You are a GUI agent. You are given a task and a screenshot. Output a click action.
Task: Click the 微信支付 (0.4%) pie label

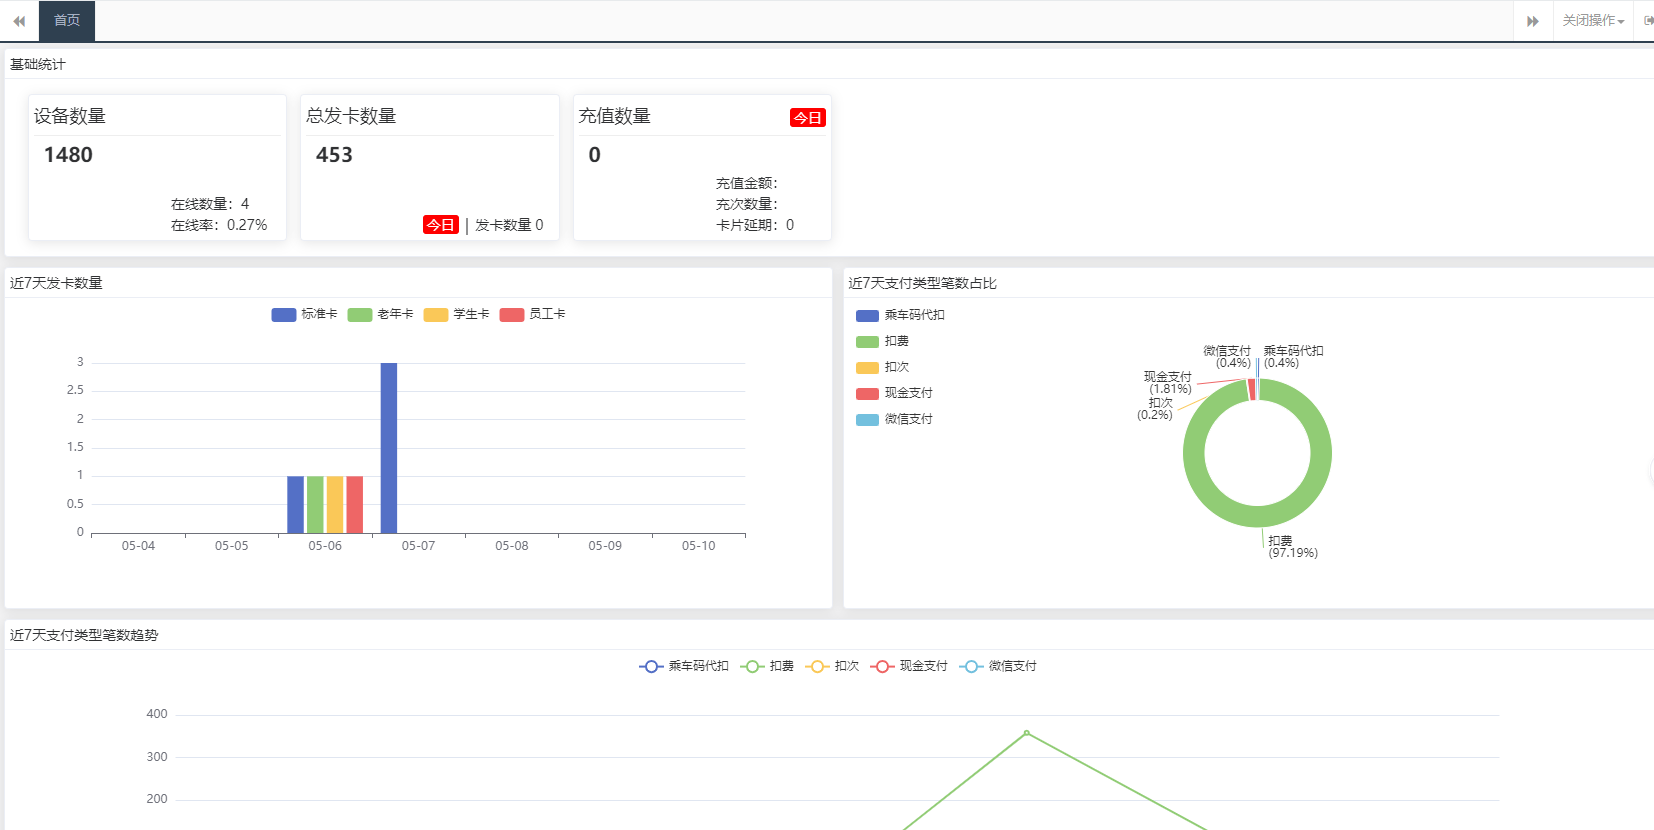pyautogui.click(x=1227, y=357)
